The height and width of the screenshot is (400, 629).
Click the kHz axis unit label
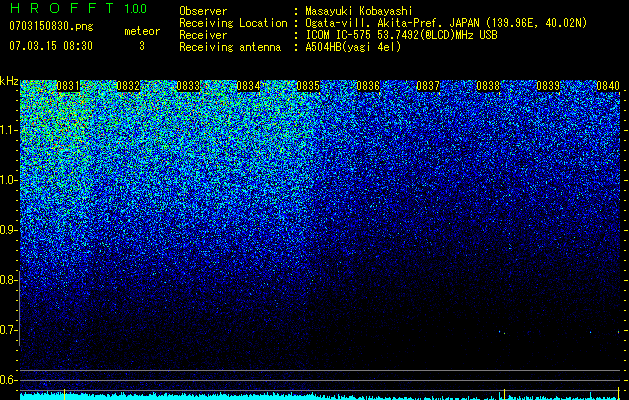point(9,81)
